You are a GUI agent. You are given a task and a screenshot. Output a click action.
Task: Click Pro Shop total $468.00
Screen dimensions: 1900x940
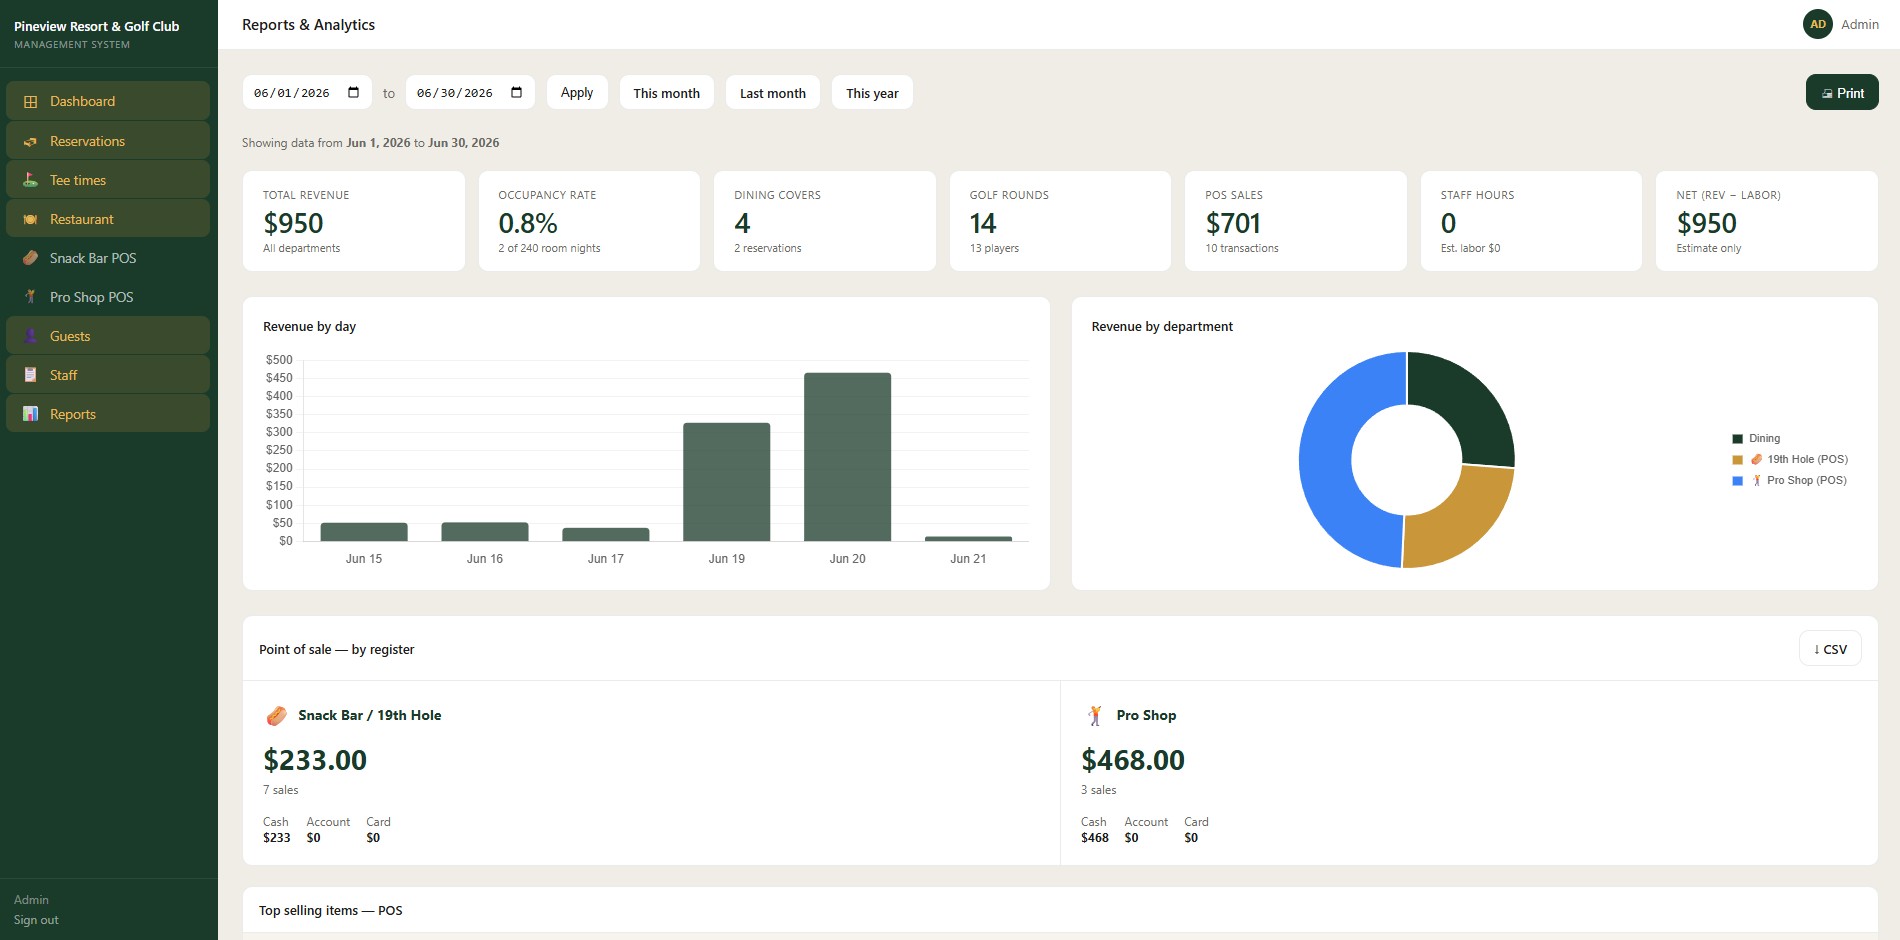coord(1133,760)
